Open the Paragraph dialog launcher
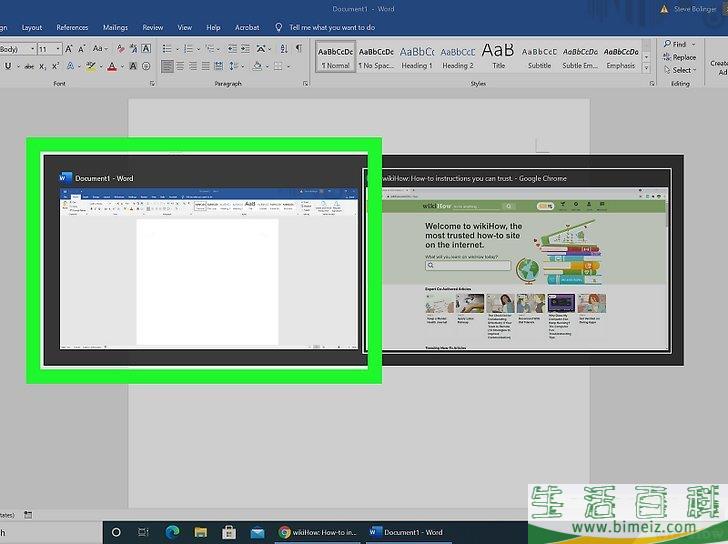Screen dimensions: 728x544 [x=306, y=84]
